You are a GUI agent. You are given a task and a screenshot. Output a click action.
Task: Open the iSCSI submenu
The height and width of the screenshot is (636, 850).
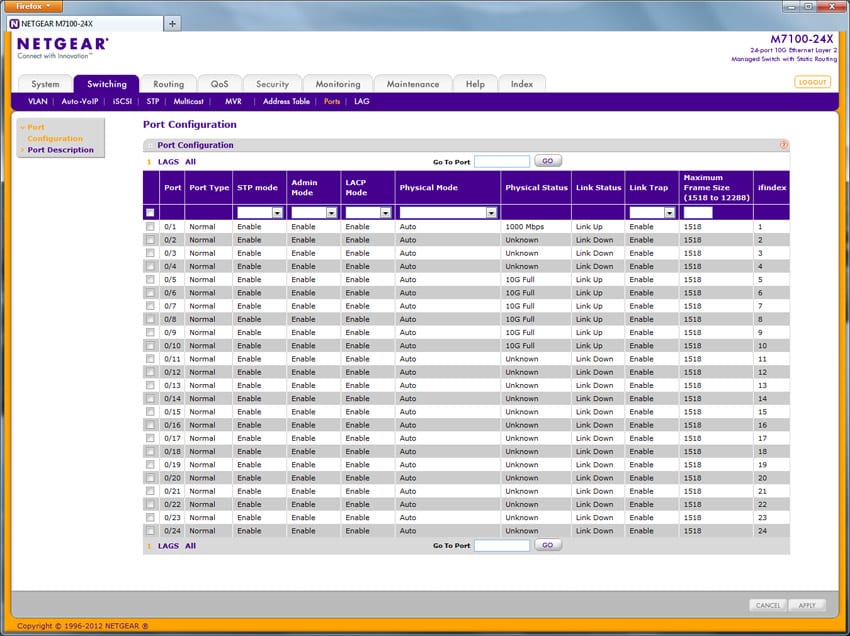[122, 101]
